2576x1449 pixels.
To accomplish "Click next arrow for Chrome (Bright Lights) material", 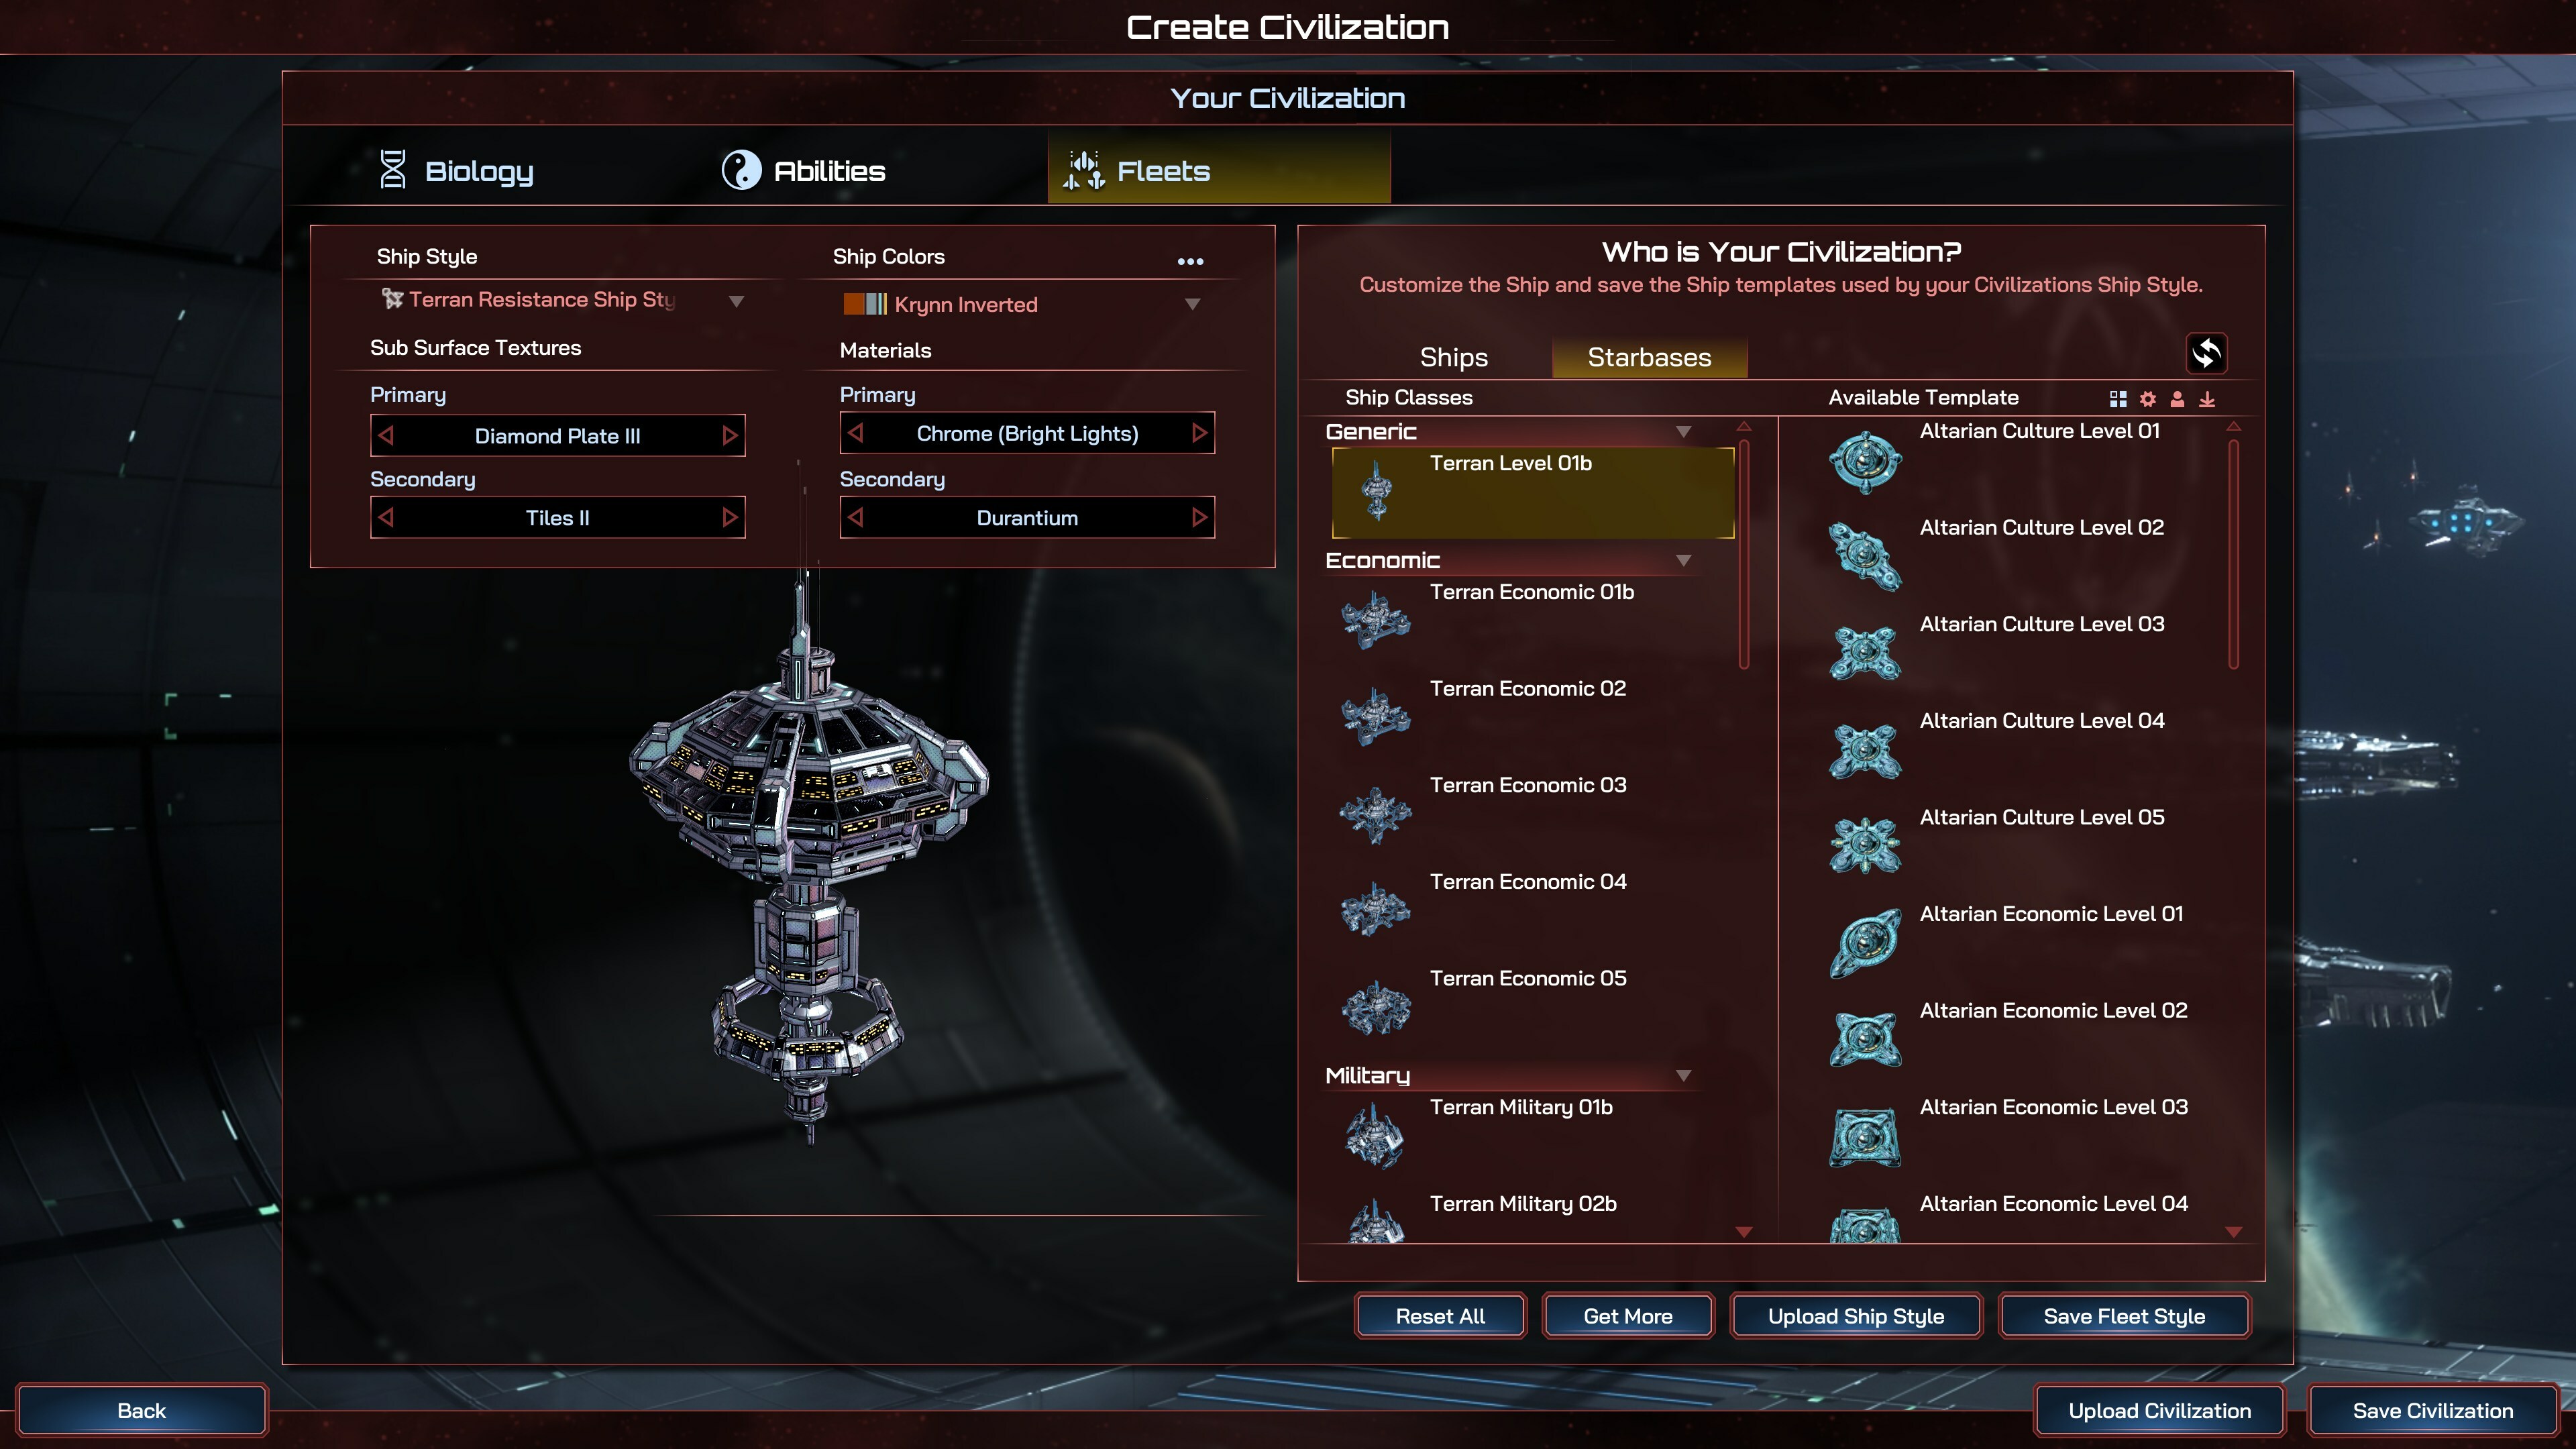I will 1199,433.
